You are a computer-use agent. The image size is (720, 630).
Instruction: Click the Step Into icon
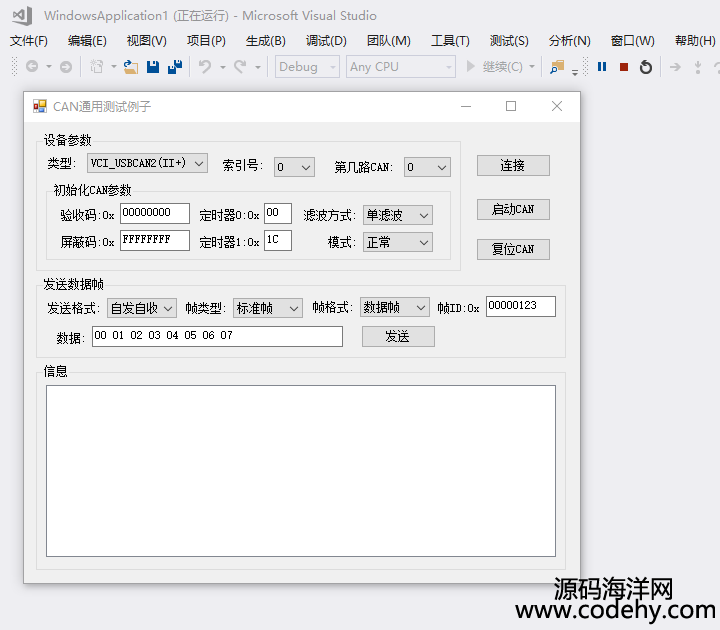tap(698, 67)
